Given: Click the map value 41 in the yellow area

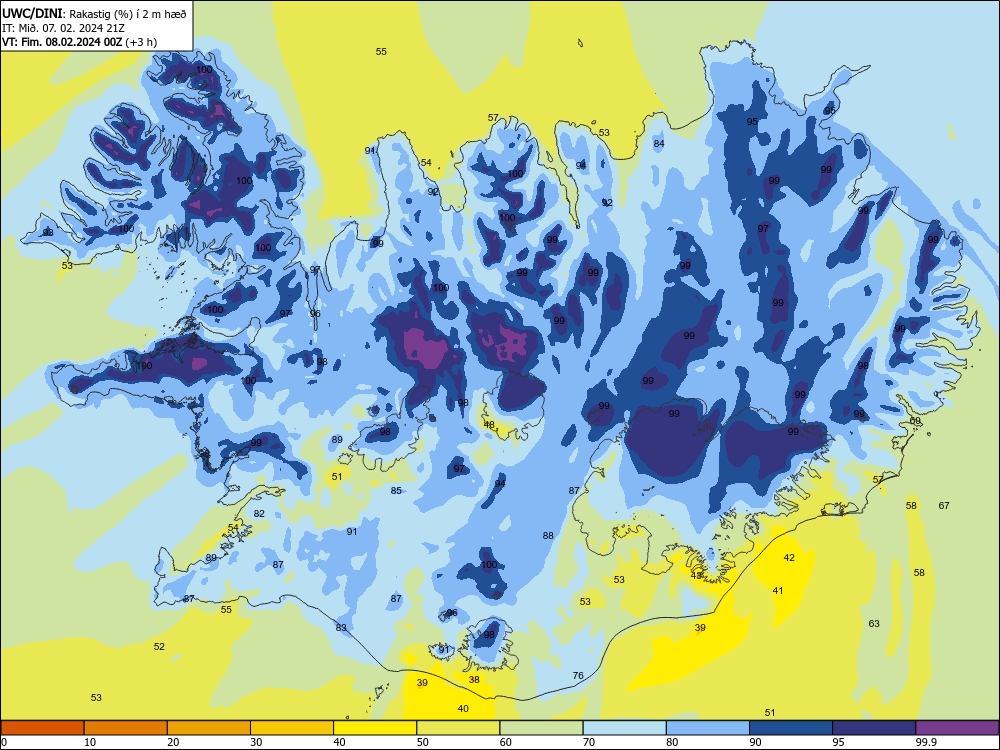Looking at the screenshot, I should 777,591.
